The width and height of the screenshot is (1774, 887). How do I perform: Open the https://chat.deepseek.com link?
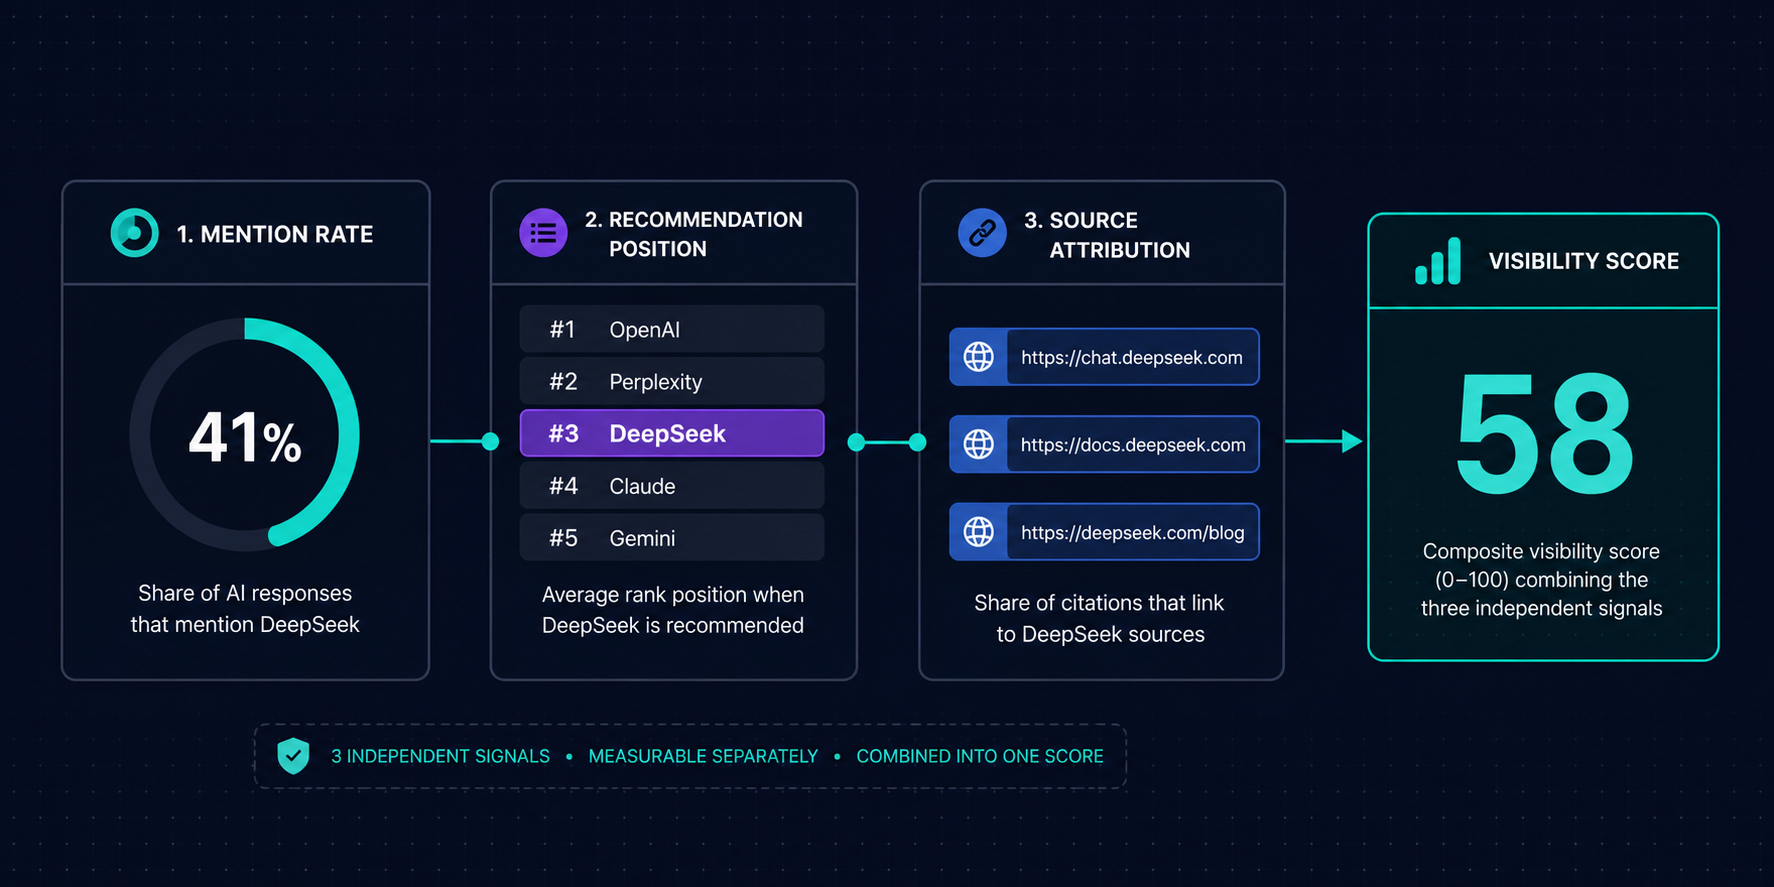tap(1104, 357)
